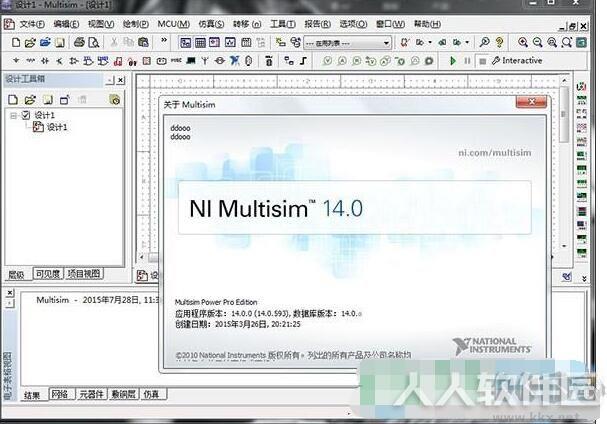Place a basic resistor component

point(30,61)
